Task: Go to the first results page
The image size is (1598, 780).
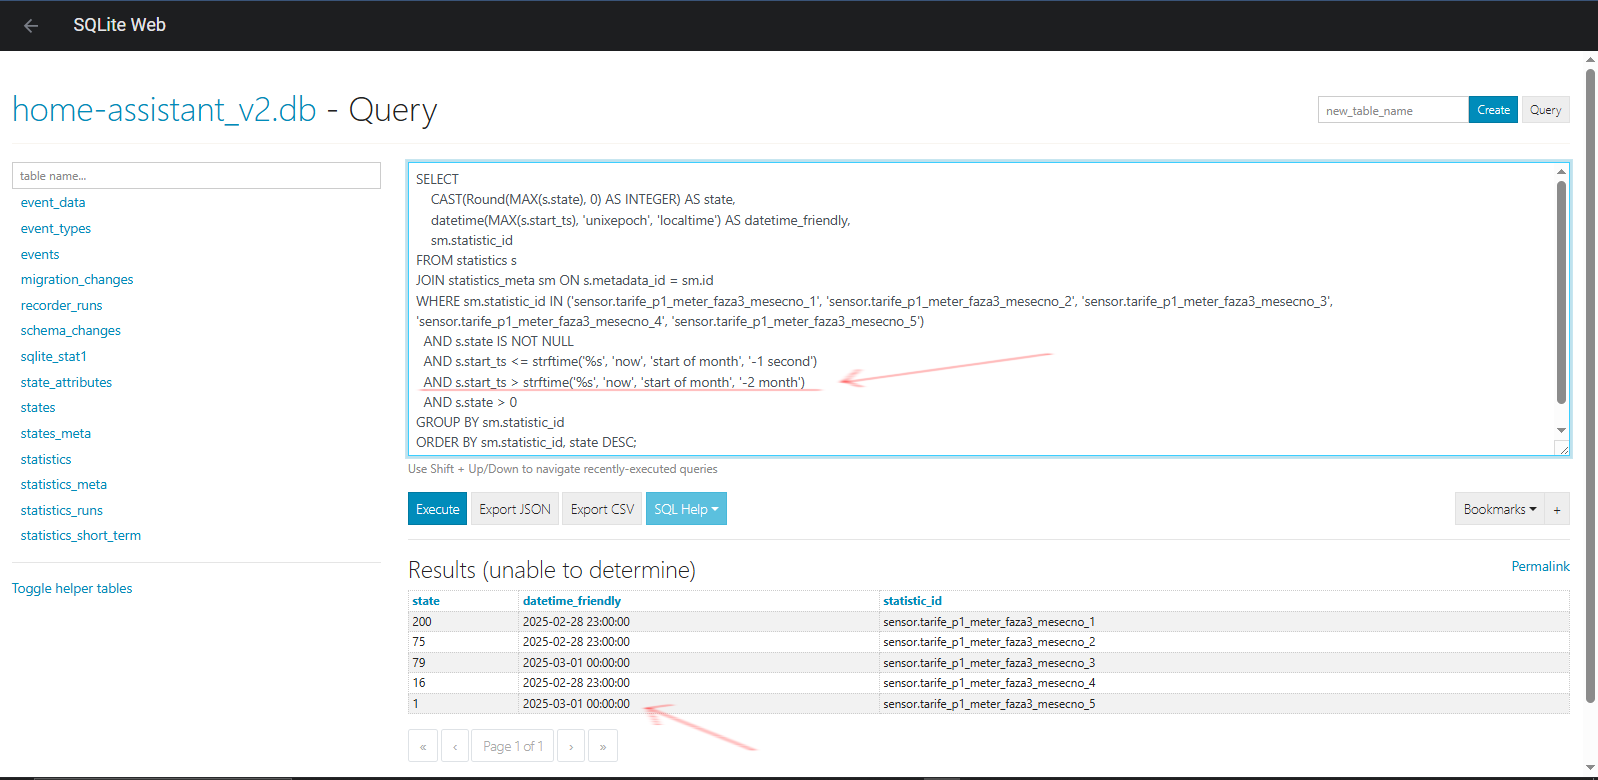Action: 422,746
